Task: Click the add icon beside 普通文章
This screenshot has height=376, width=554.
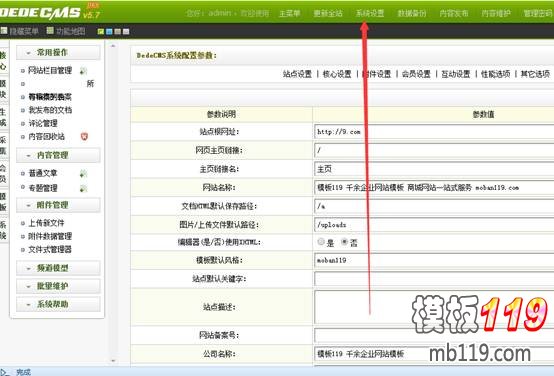Action: pos(83,174)
